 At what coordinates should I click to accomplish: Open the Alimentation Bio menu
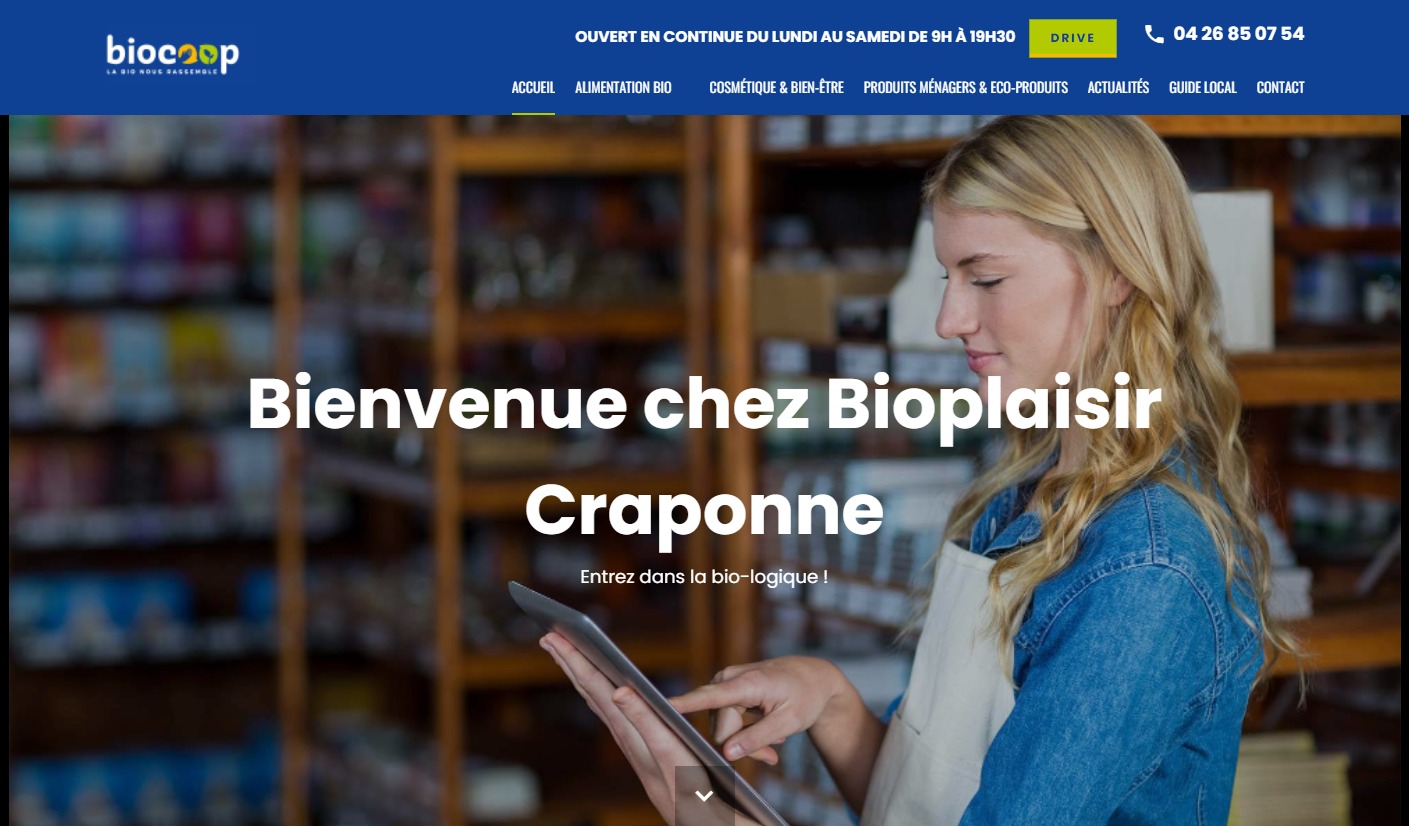tap(623, 88)
